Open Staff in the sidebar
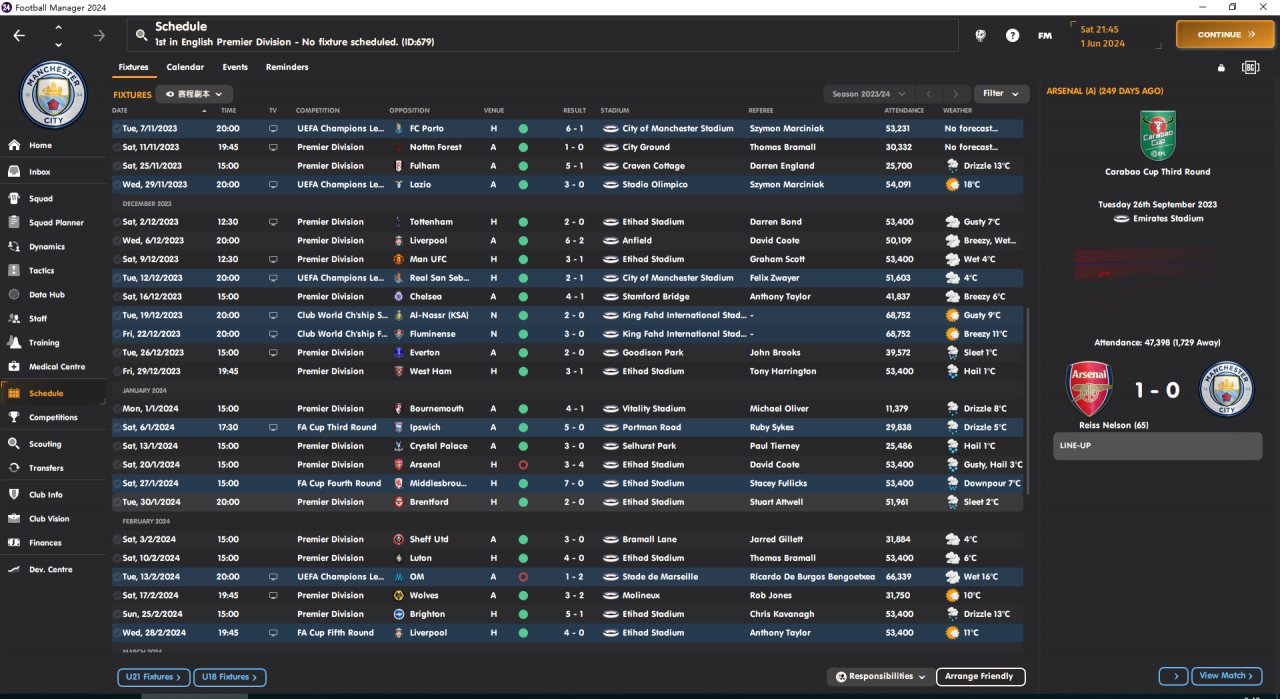This screenshot has width=1280, height=699. pos(38,319)
